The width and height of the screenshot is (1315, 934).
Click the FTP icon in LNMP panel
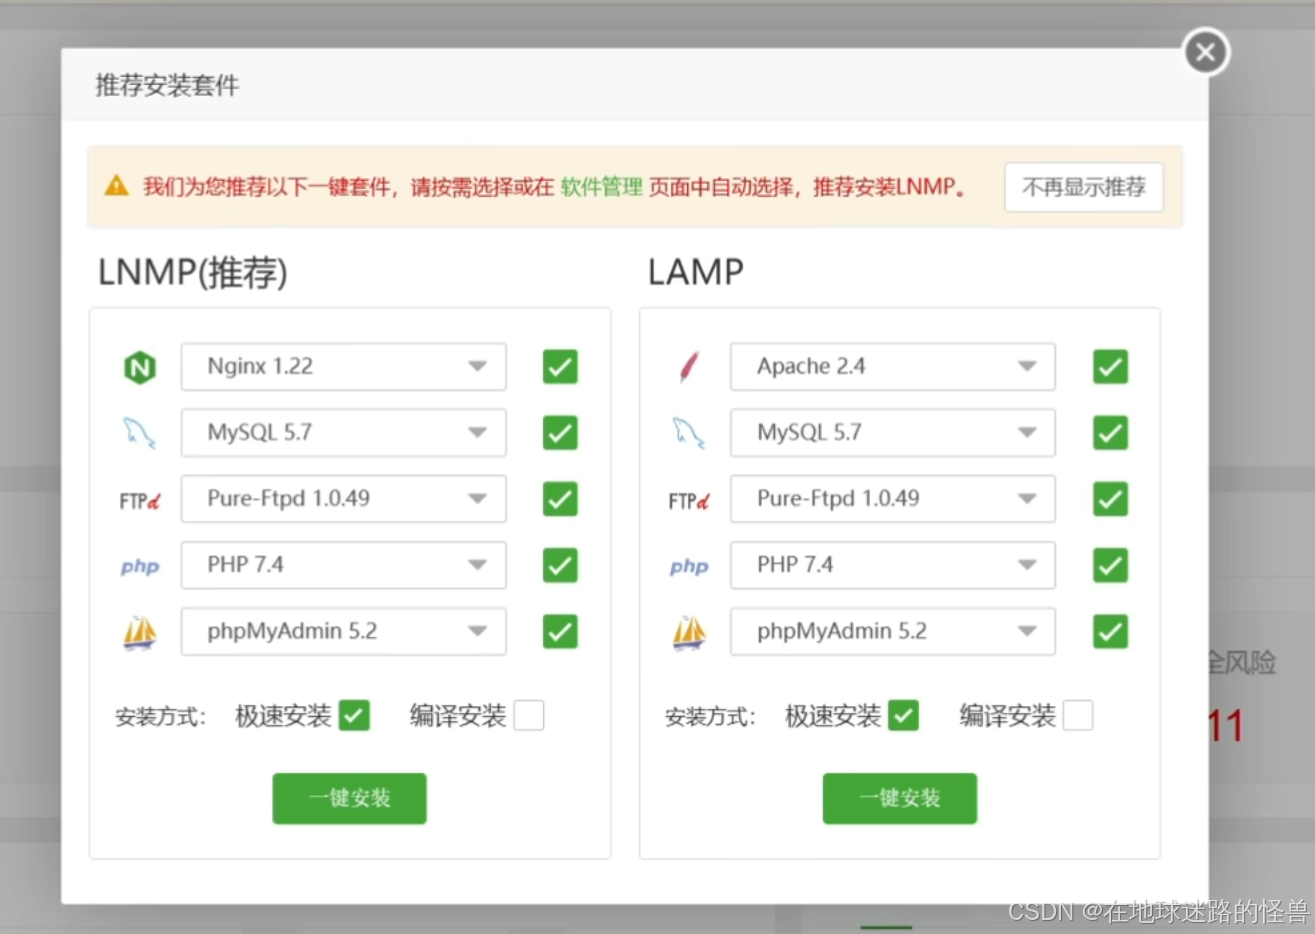[140, 500]
